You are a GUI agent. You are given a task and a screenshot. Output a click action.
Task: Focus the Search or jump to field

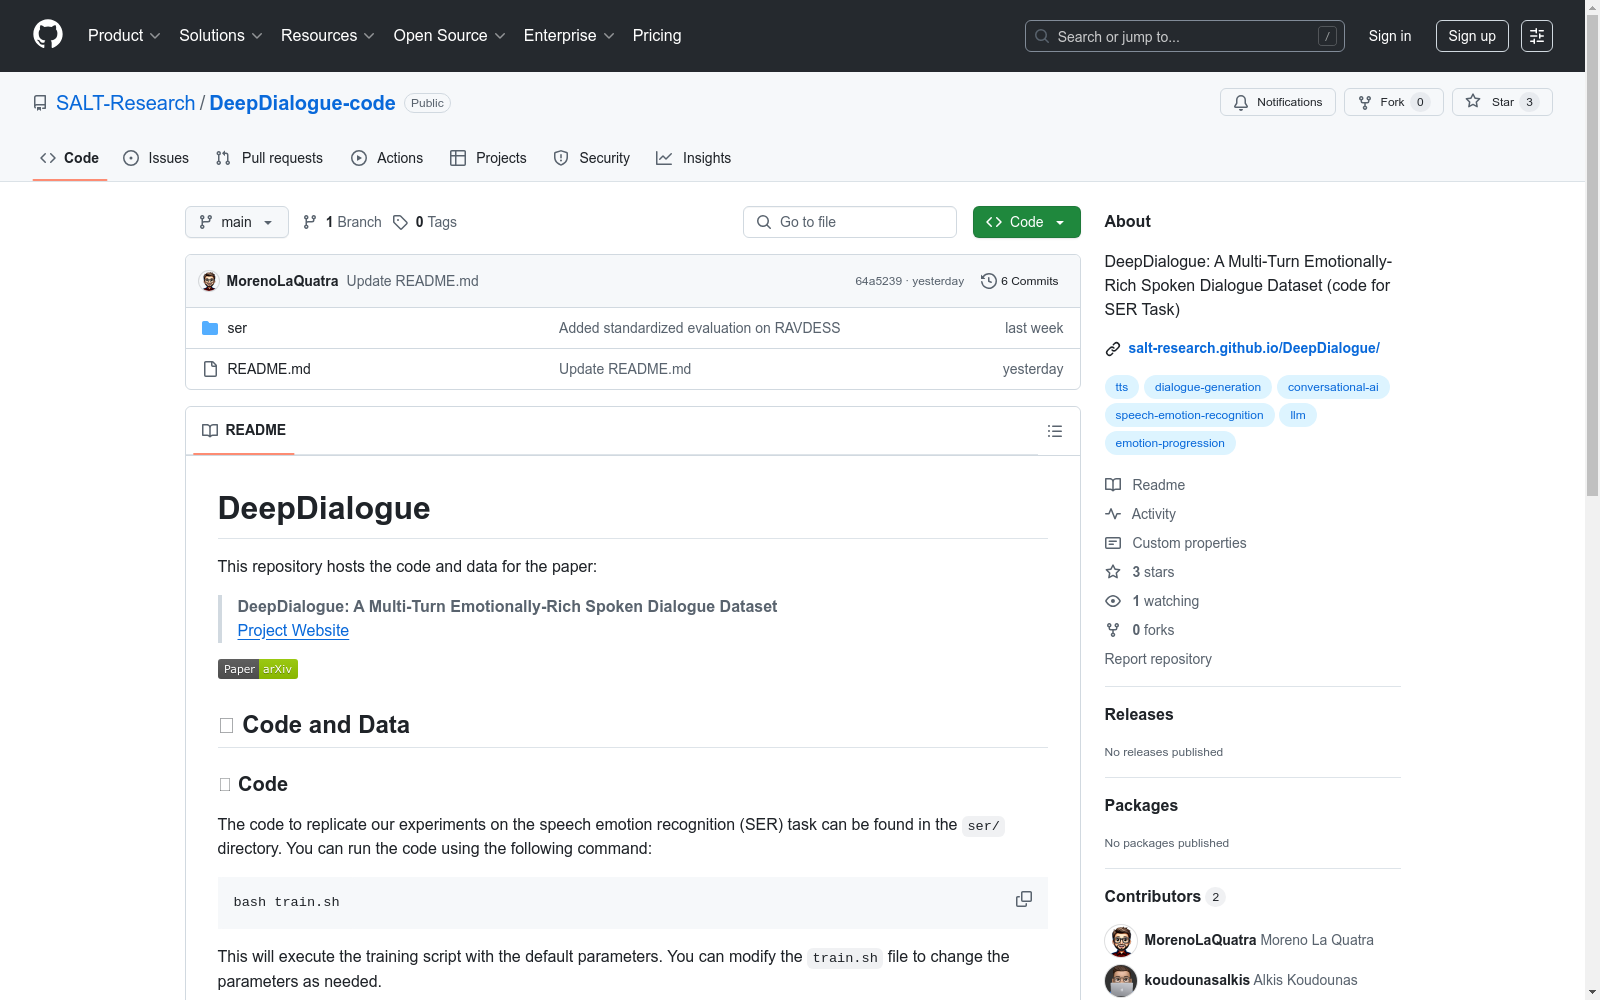(x=1185, y=36)
